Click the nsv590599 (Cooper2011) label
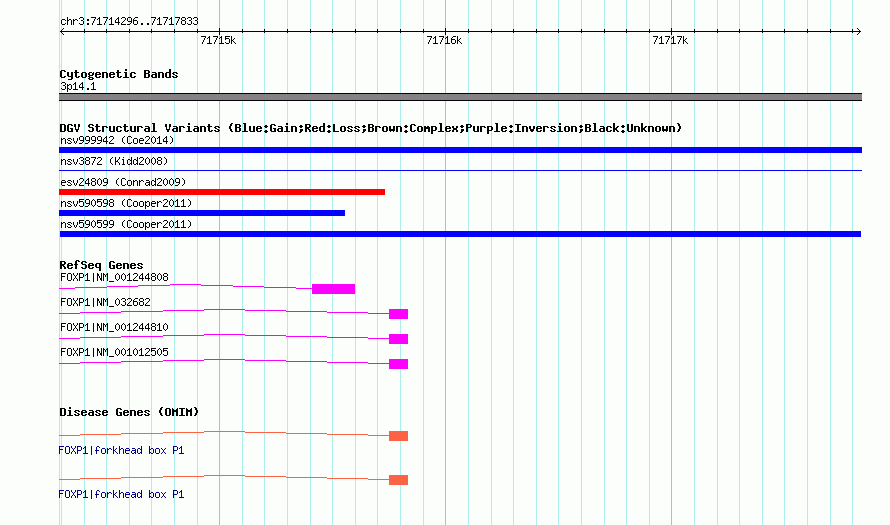 tap(126, 224)
